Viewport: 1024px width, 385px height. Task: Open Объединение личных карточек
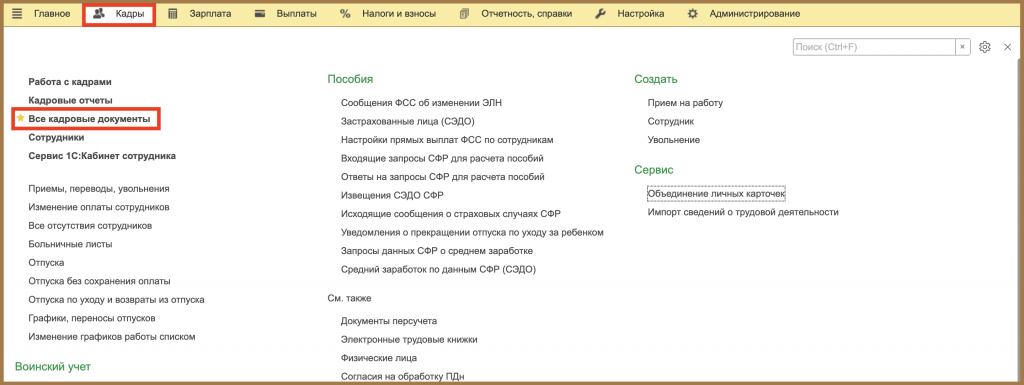(x=716, y=194)
